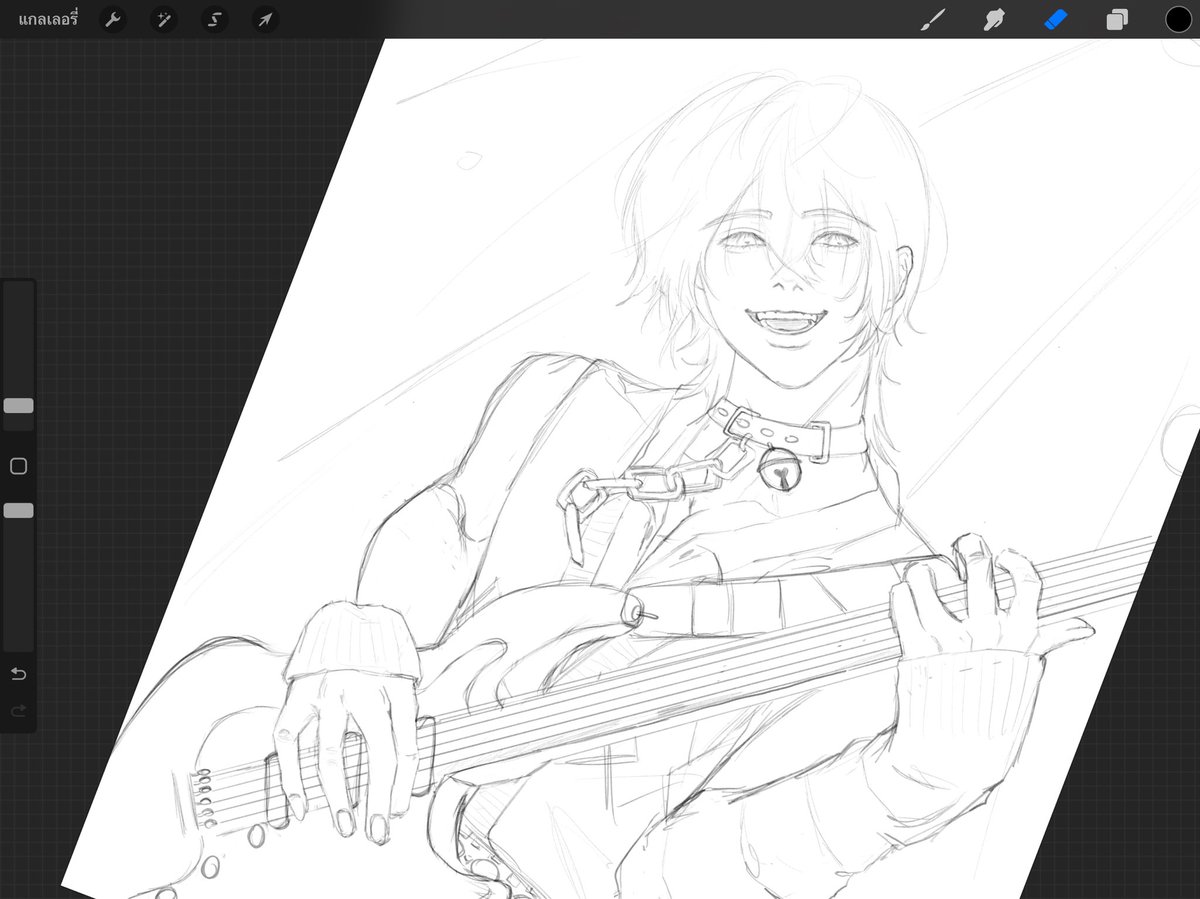Screen dimensions: 1200x899
Task: Redo the last undone stroke
Action: 18,711
